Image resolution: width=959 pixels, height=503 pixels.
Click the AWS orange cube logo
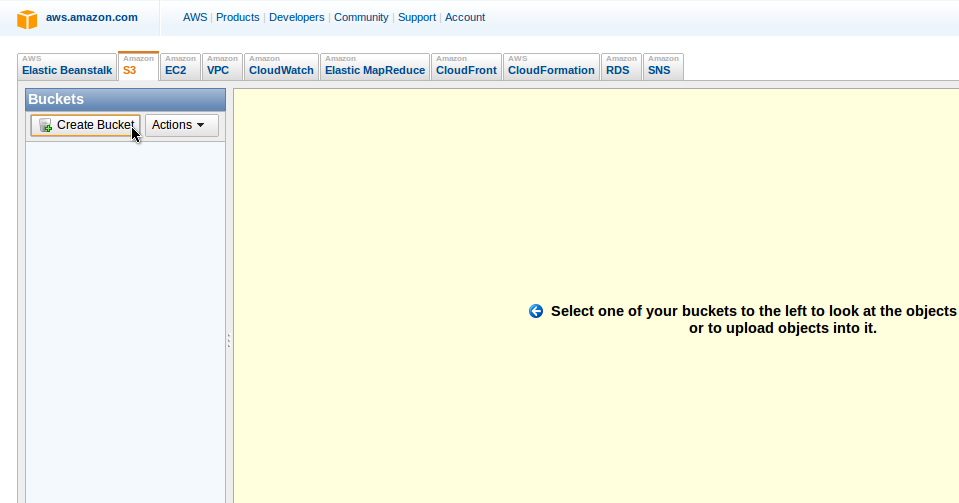[x=27, y=19]
